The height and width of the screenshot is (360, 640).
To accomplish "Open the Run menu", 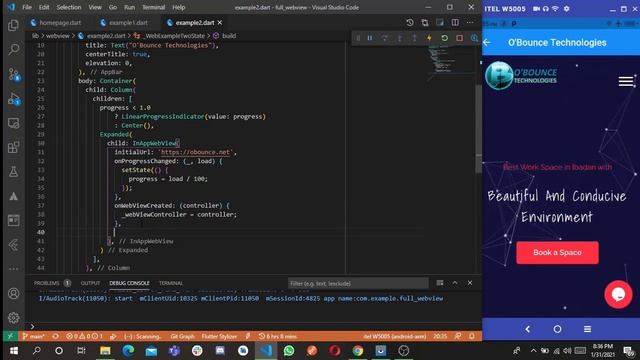I will pyautogui.click(x=129, y=7).
